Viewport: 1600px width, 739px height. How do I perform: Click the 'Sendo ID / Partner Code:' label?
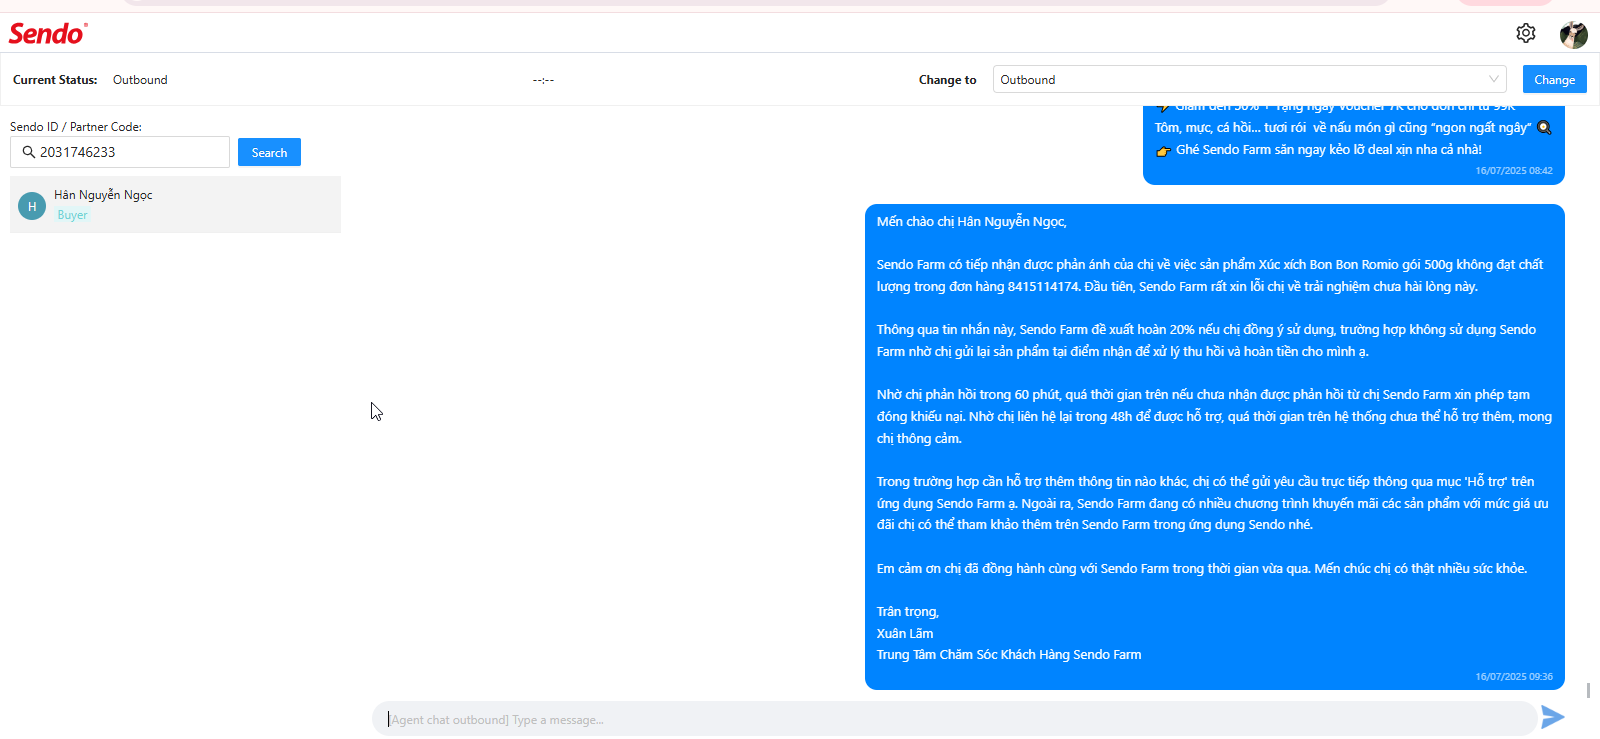(76, 127)
